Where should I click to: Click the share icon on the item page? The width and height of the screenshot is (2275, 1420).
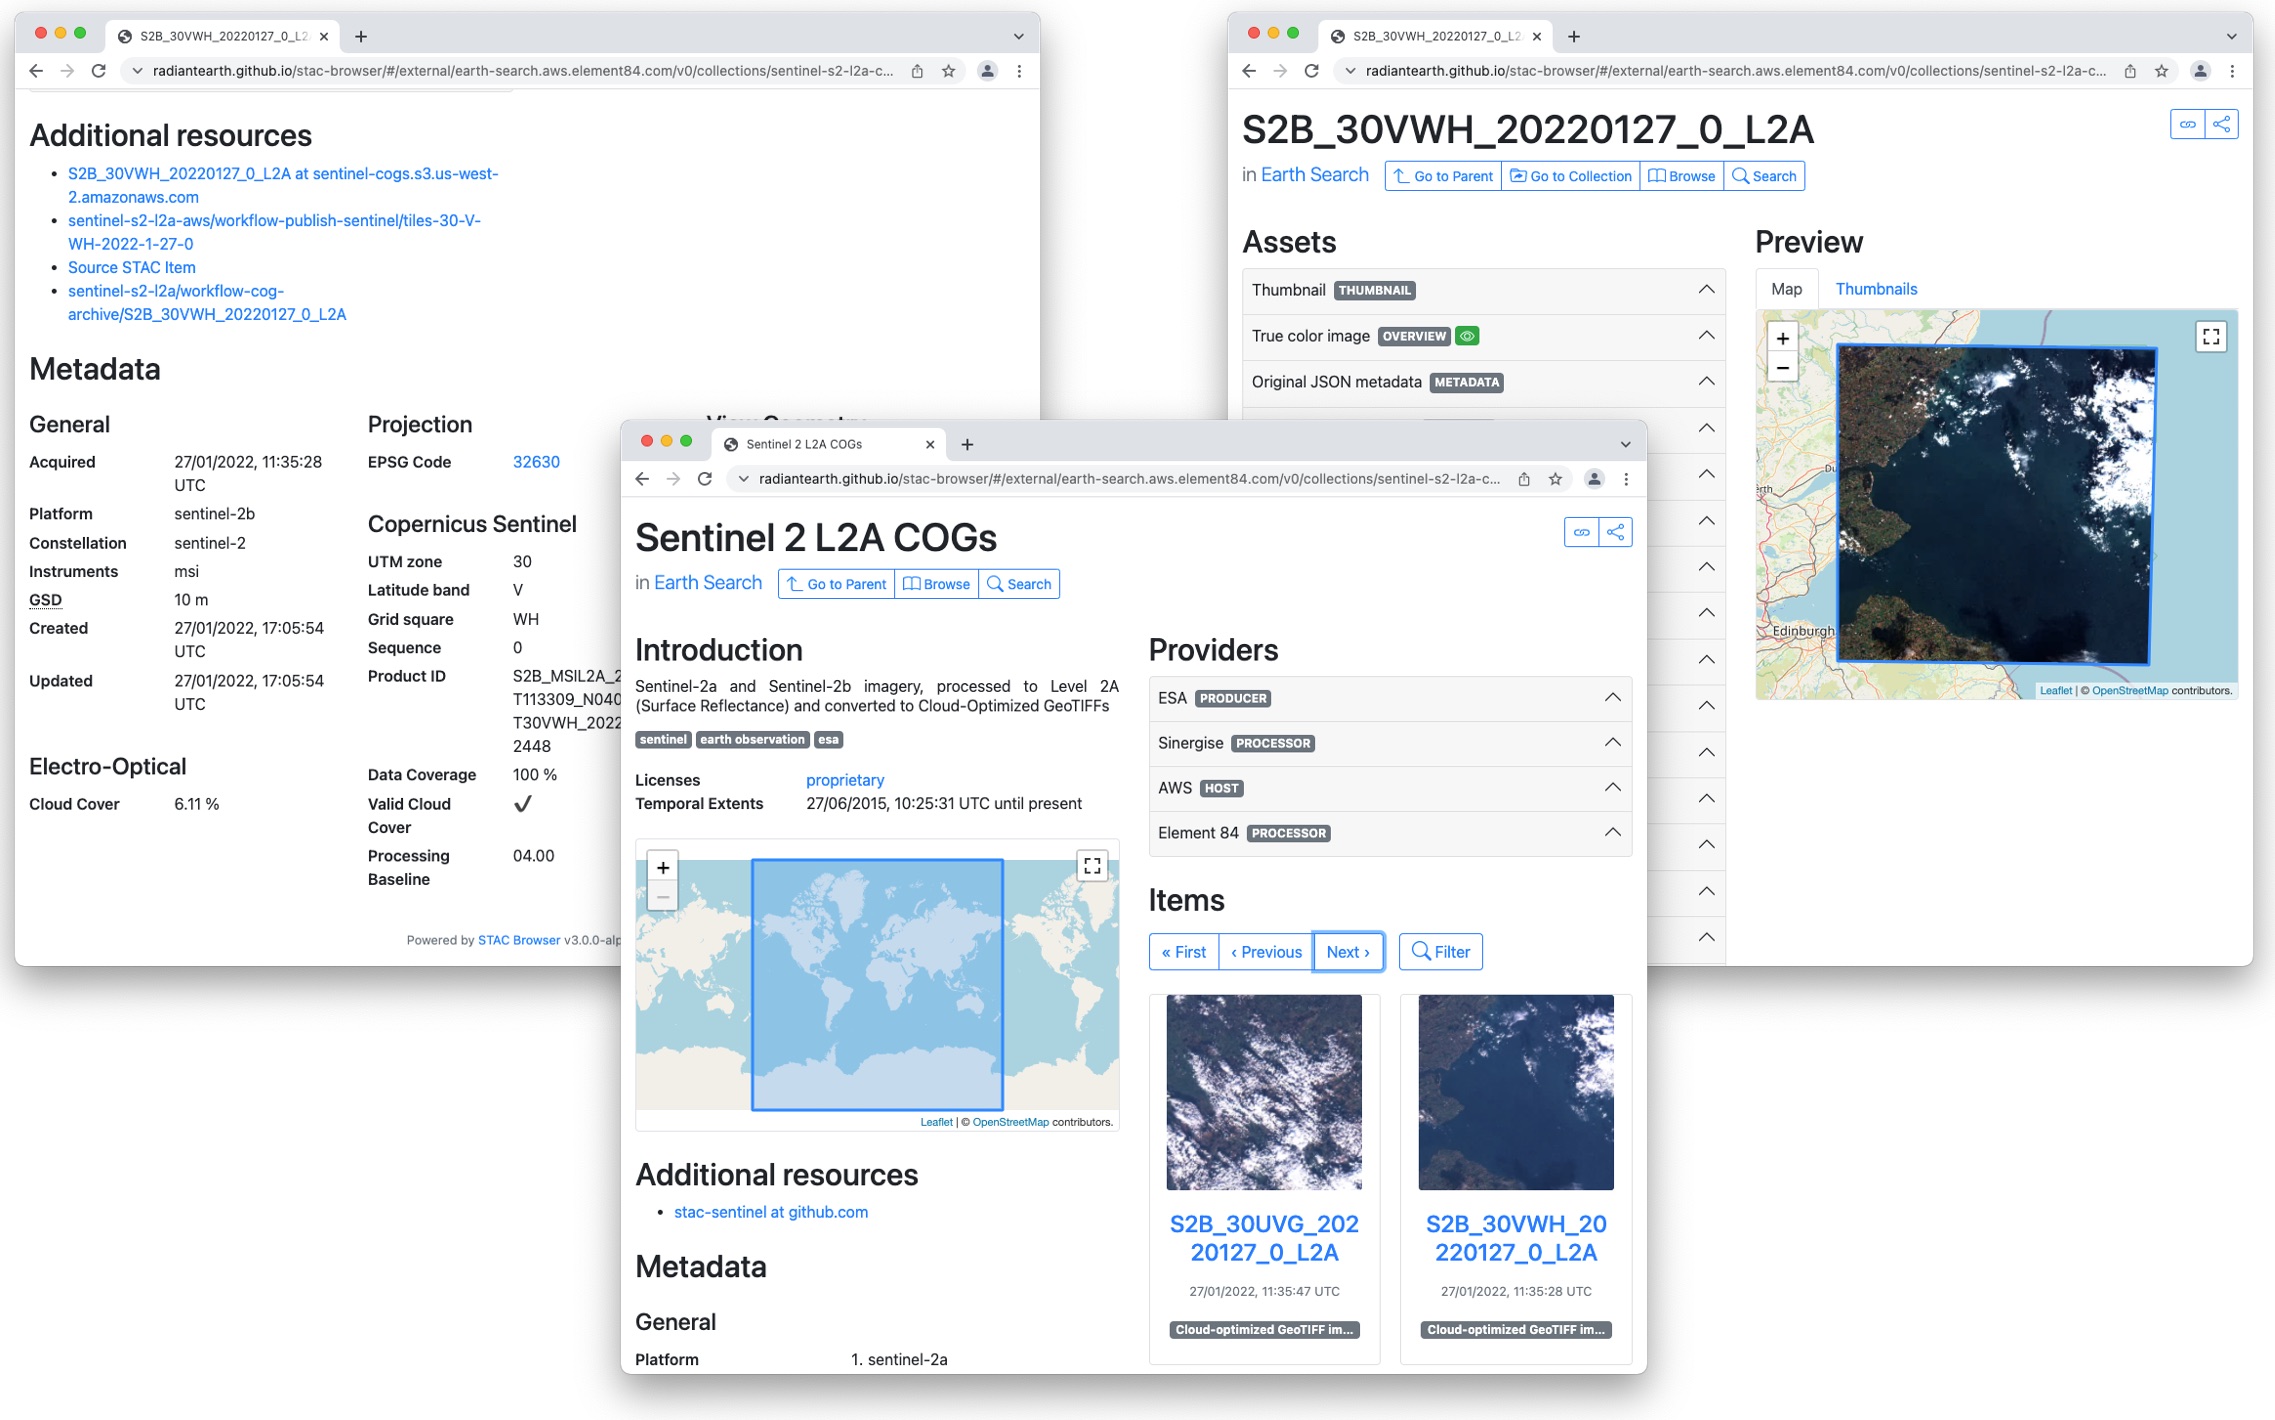click(2221, 128)
